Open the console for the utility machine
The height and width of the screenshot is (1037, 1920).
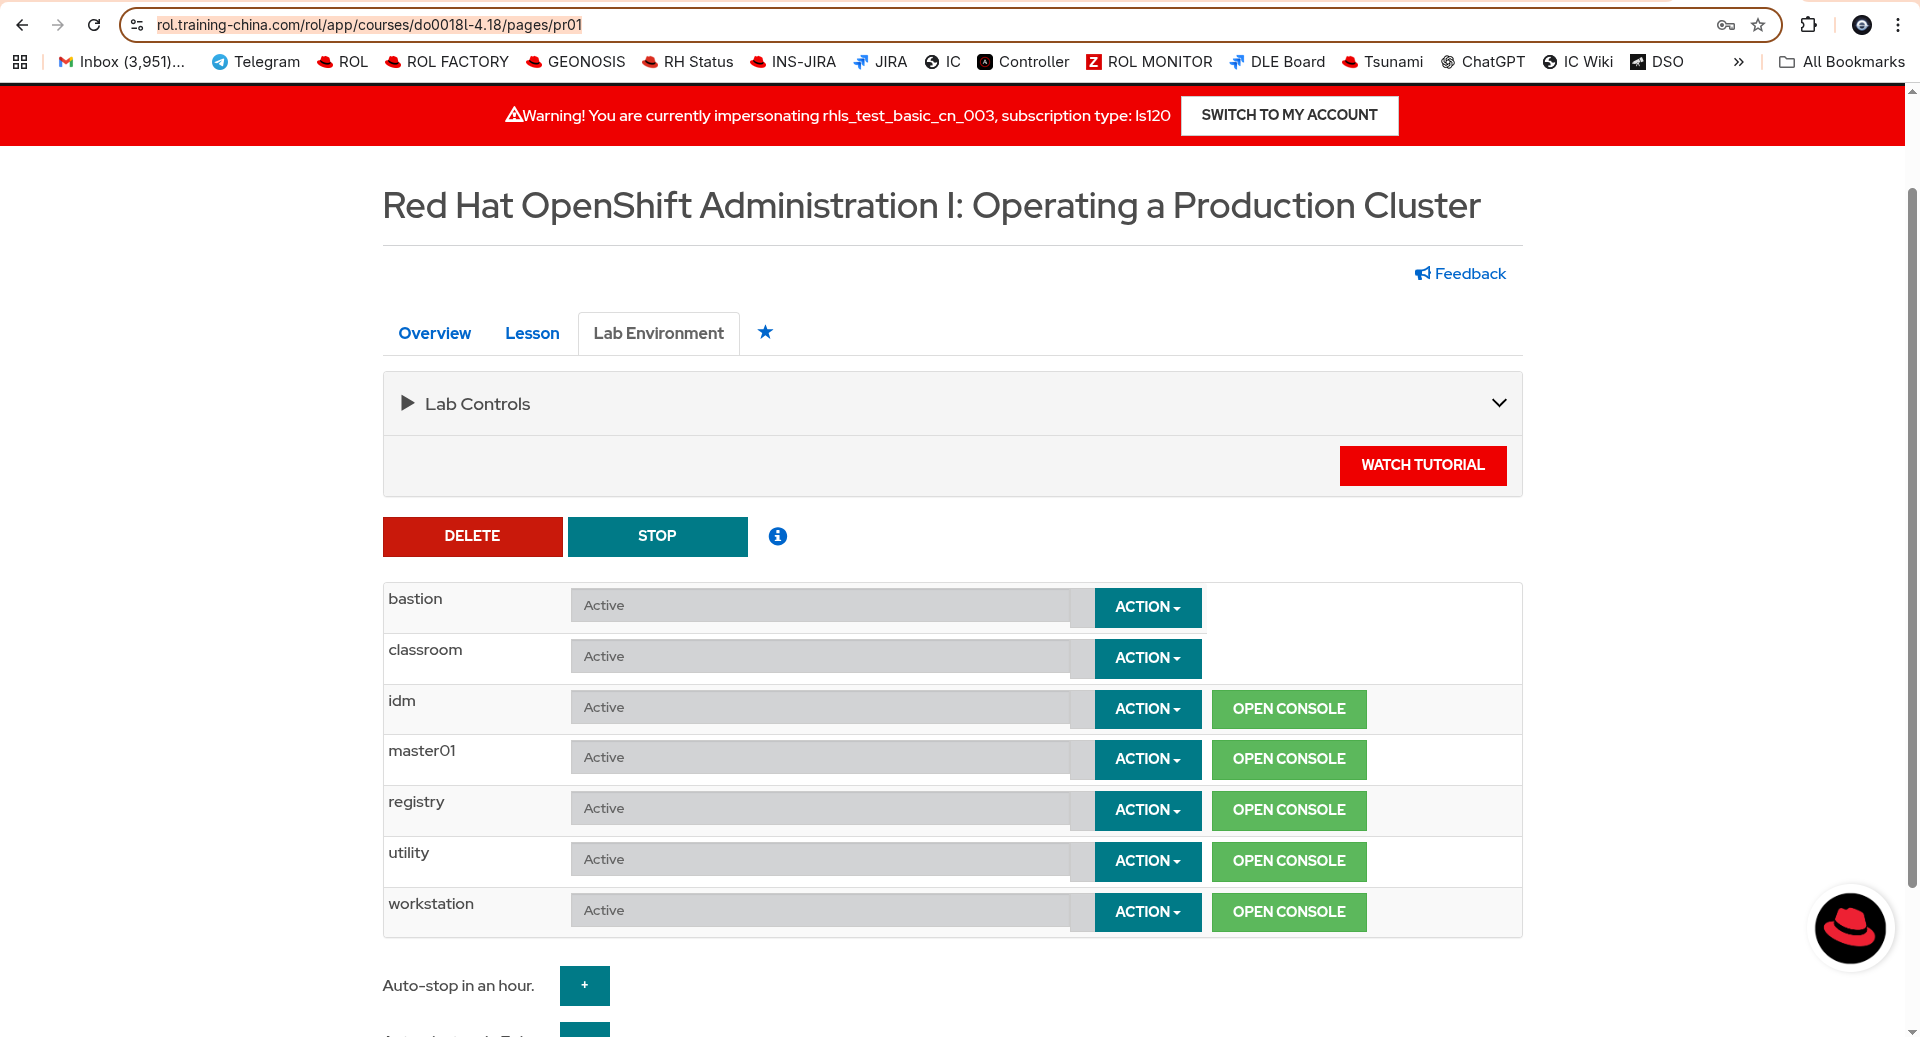[1288, 861]
